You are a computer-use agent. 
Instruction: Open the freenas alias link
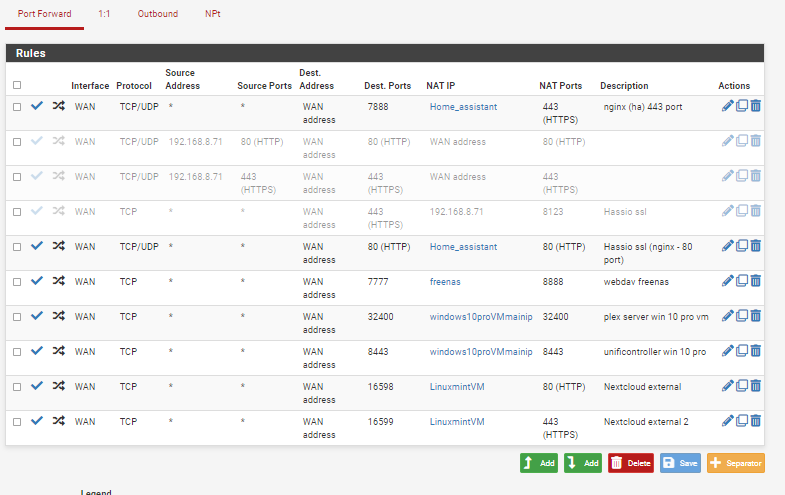[445, 282]
